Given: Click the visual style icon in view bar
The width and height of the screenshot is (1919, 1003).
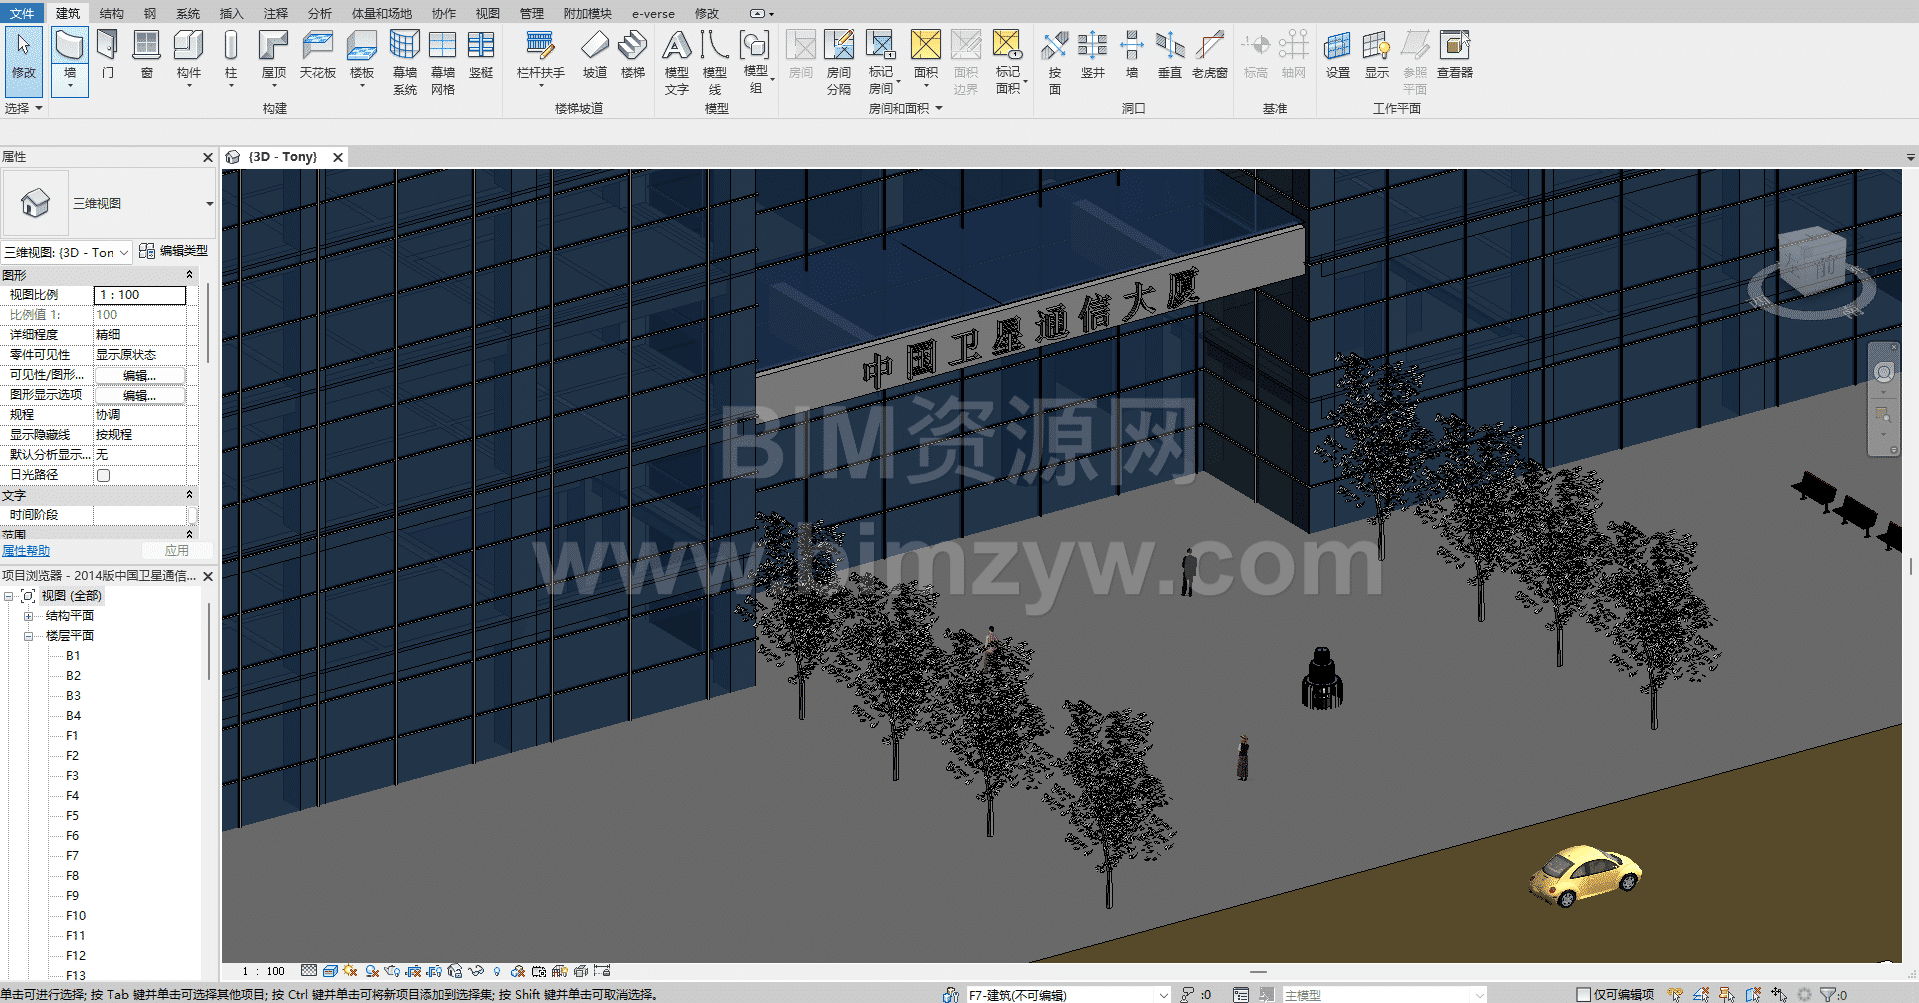Looking at the screenshot, I should click(x=330, y=971).
